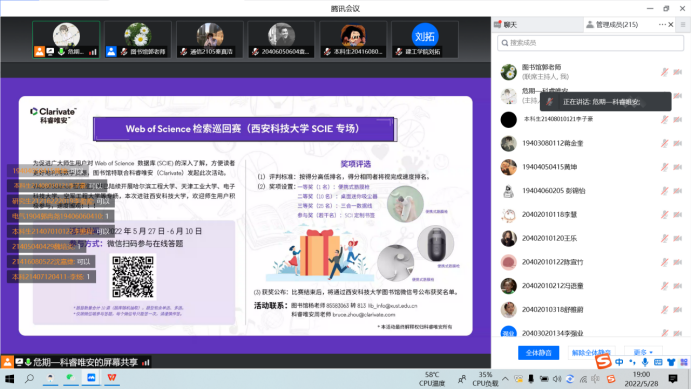Click Sogou input keyboard icon
Screen dimensions: 692x389
(658, 362)
